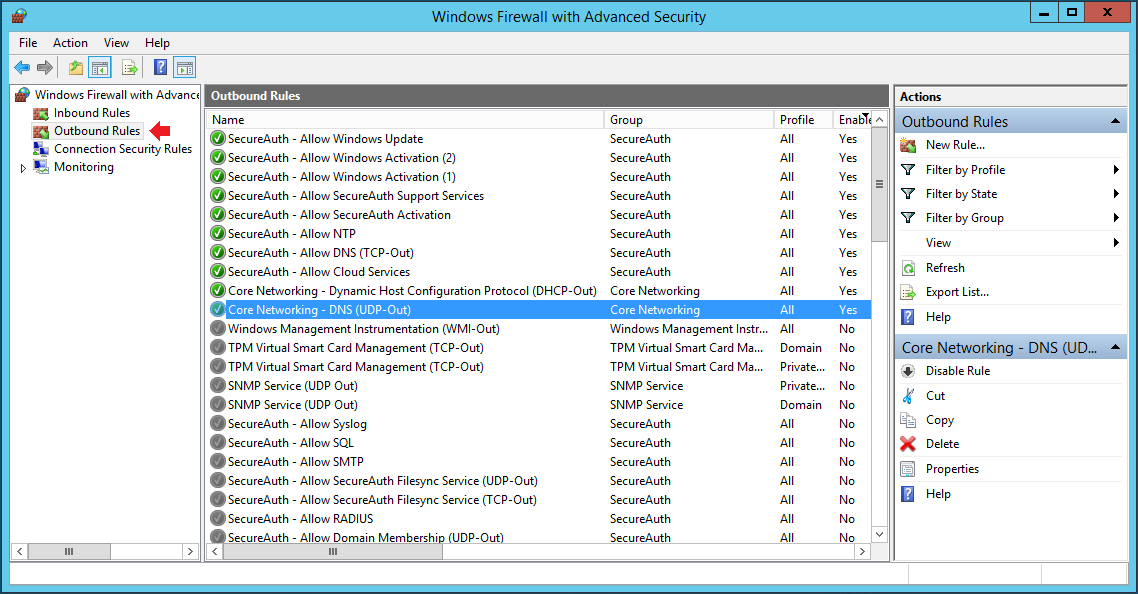
Task: Click the blue Help icon in the toolbar
Action: click(160, 68)
